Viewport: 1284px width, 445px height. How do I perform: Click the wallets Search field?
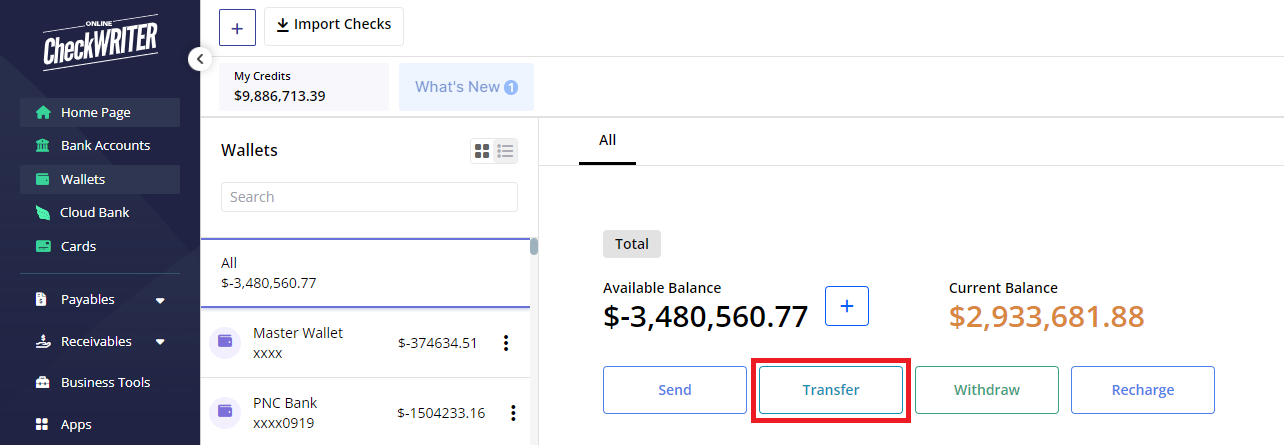pyautogui.click(x=369, y=197)
